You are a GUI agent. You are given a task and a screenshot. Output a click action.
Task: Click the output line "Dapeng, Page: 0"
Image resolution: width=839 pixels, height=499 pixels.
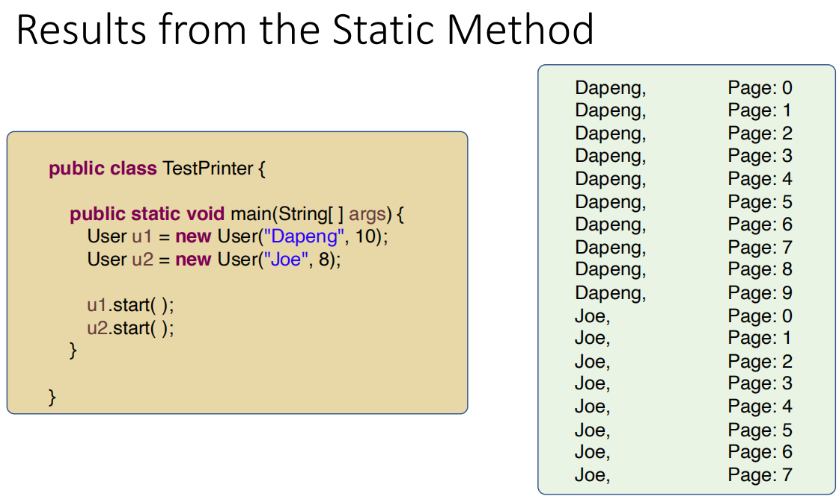(683, 88)
